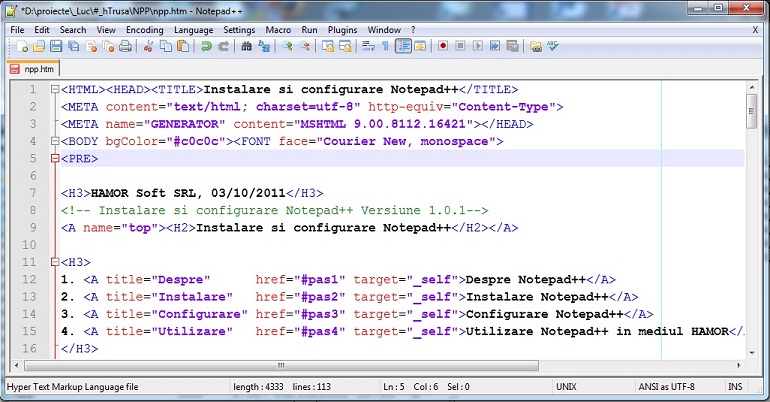
Task: Open the Encoding menu
Action: pyautogui.click(x=144, y=30)
